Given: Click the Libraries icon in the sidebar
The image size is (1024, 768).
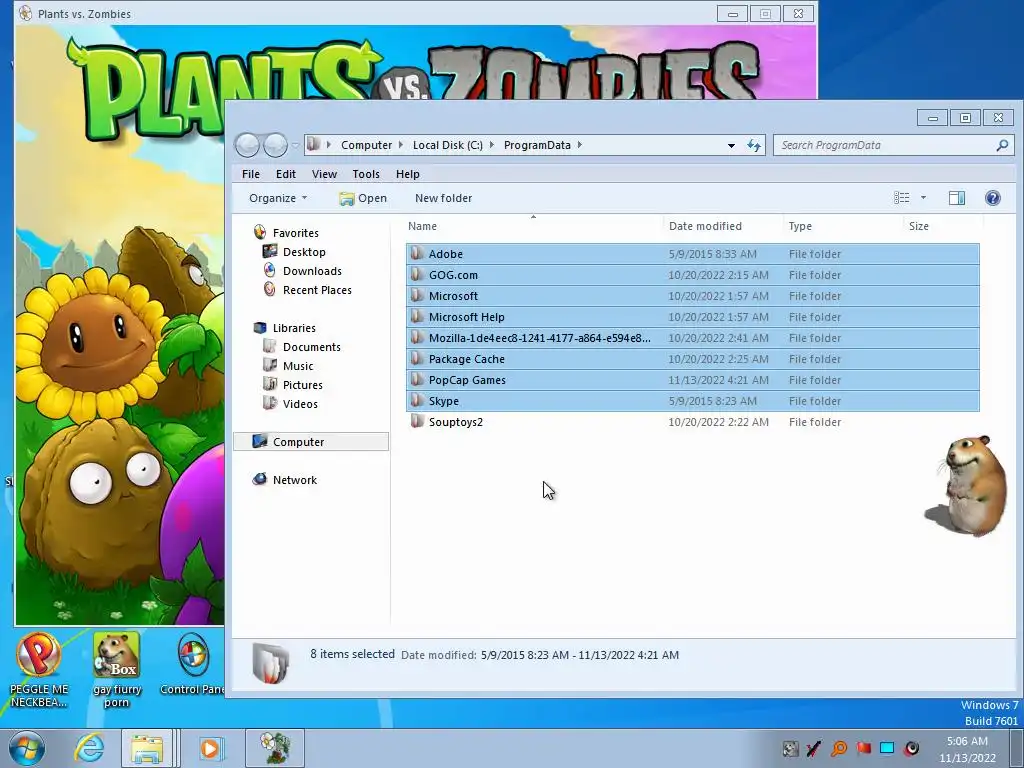Looking at the screenshot, I should pyautogui.click(x=260, y=328).
